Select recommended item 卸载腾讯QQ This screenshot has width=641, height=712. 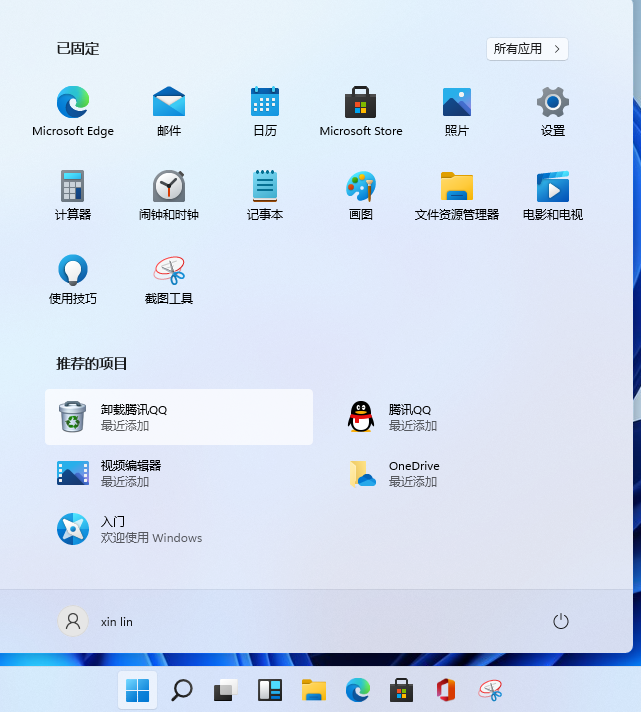tap(179, 417)
